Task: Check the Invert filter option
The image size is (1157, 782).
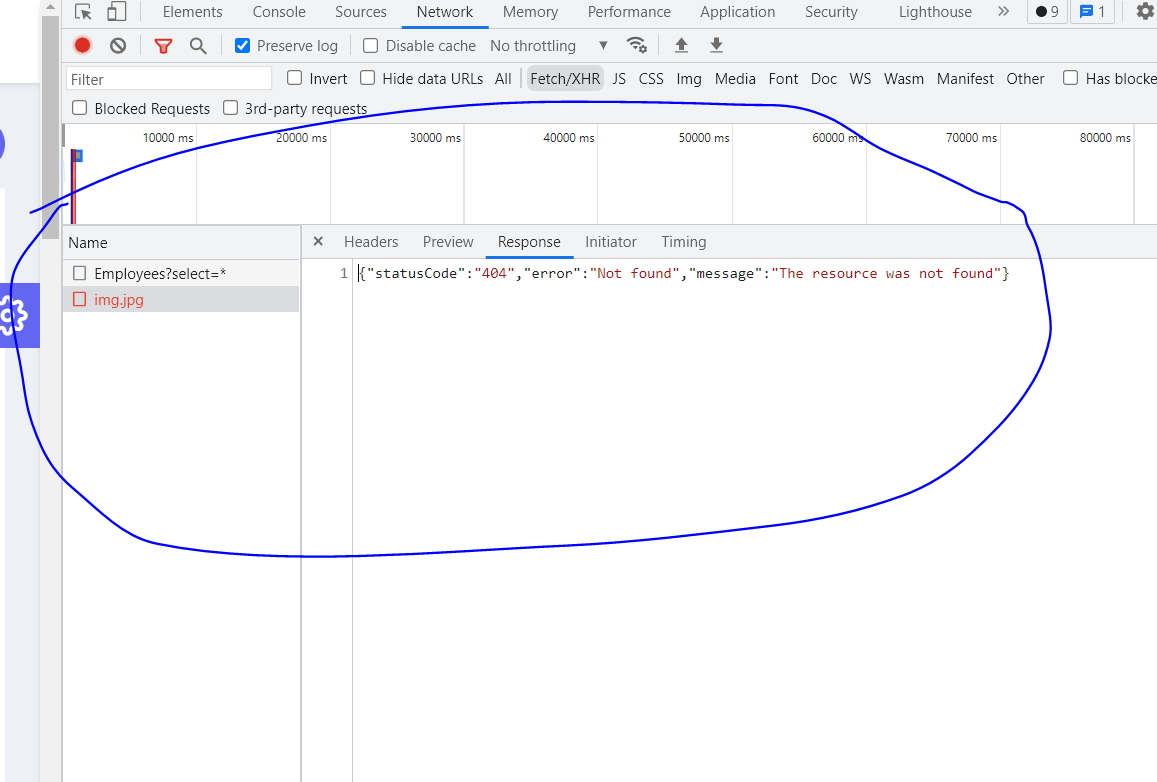Action: (x=293, y=78)
